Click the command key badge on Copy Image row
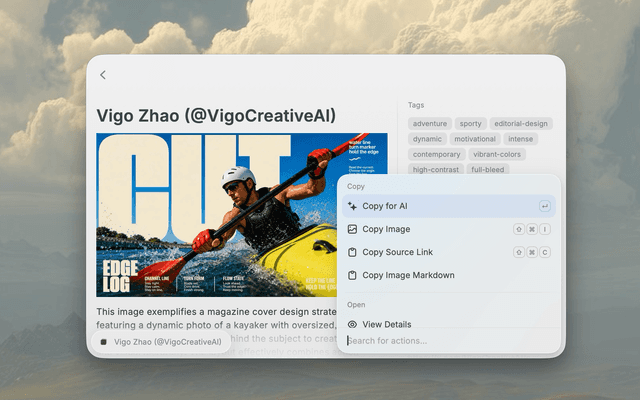Image resolution: width=640 pixels, height=400 pixels. (531, 229)
